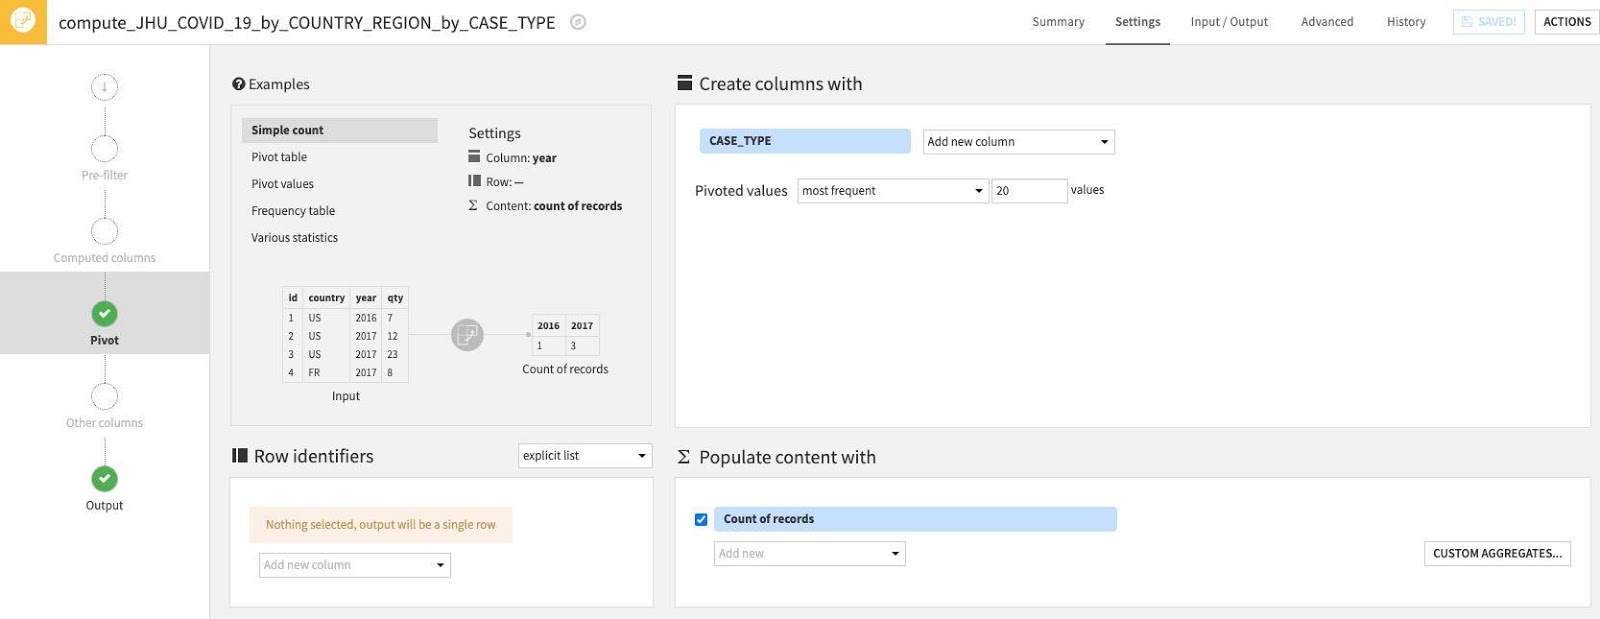Select the Pivot step green checkmark icon
Screen dimensions: 1600x619
pos(104,314)
